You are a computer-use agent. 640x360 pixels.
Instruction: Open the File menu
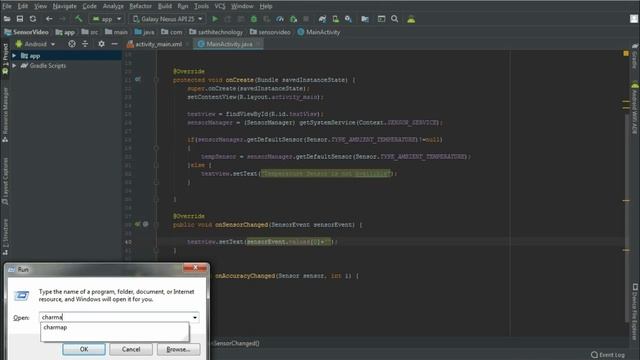coord(7,6)
